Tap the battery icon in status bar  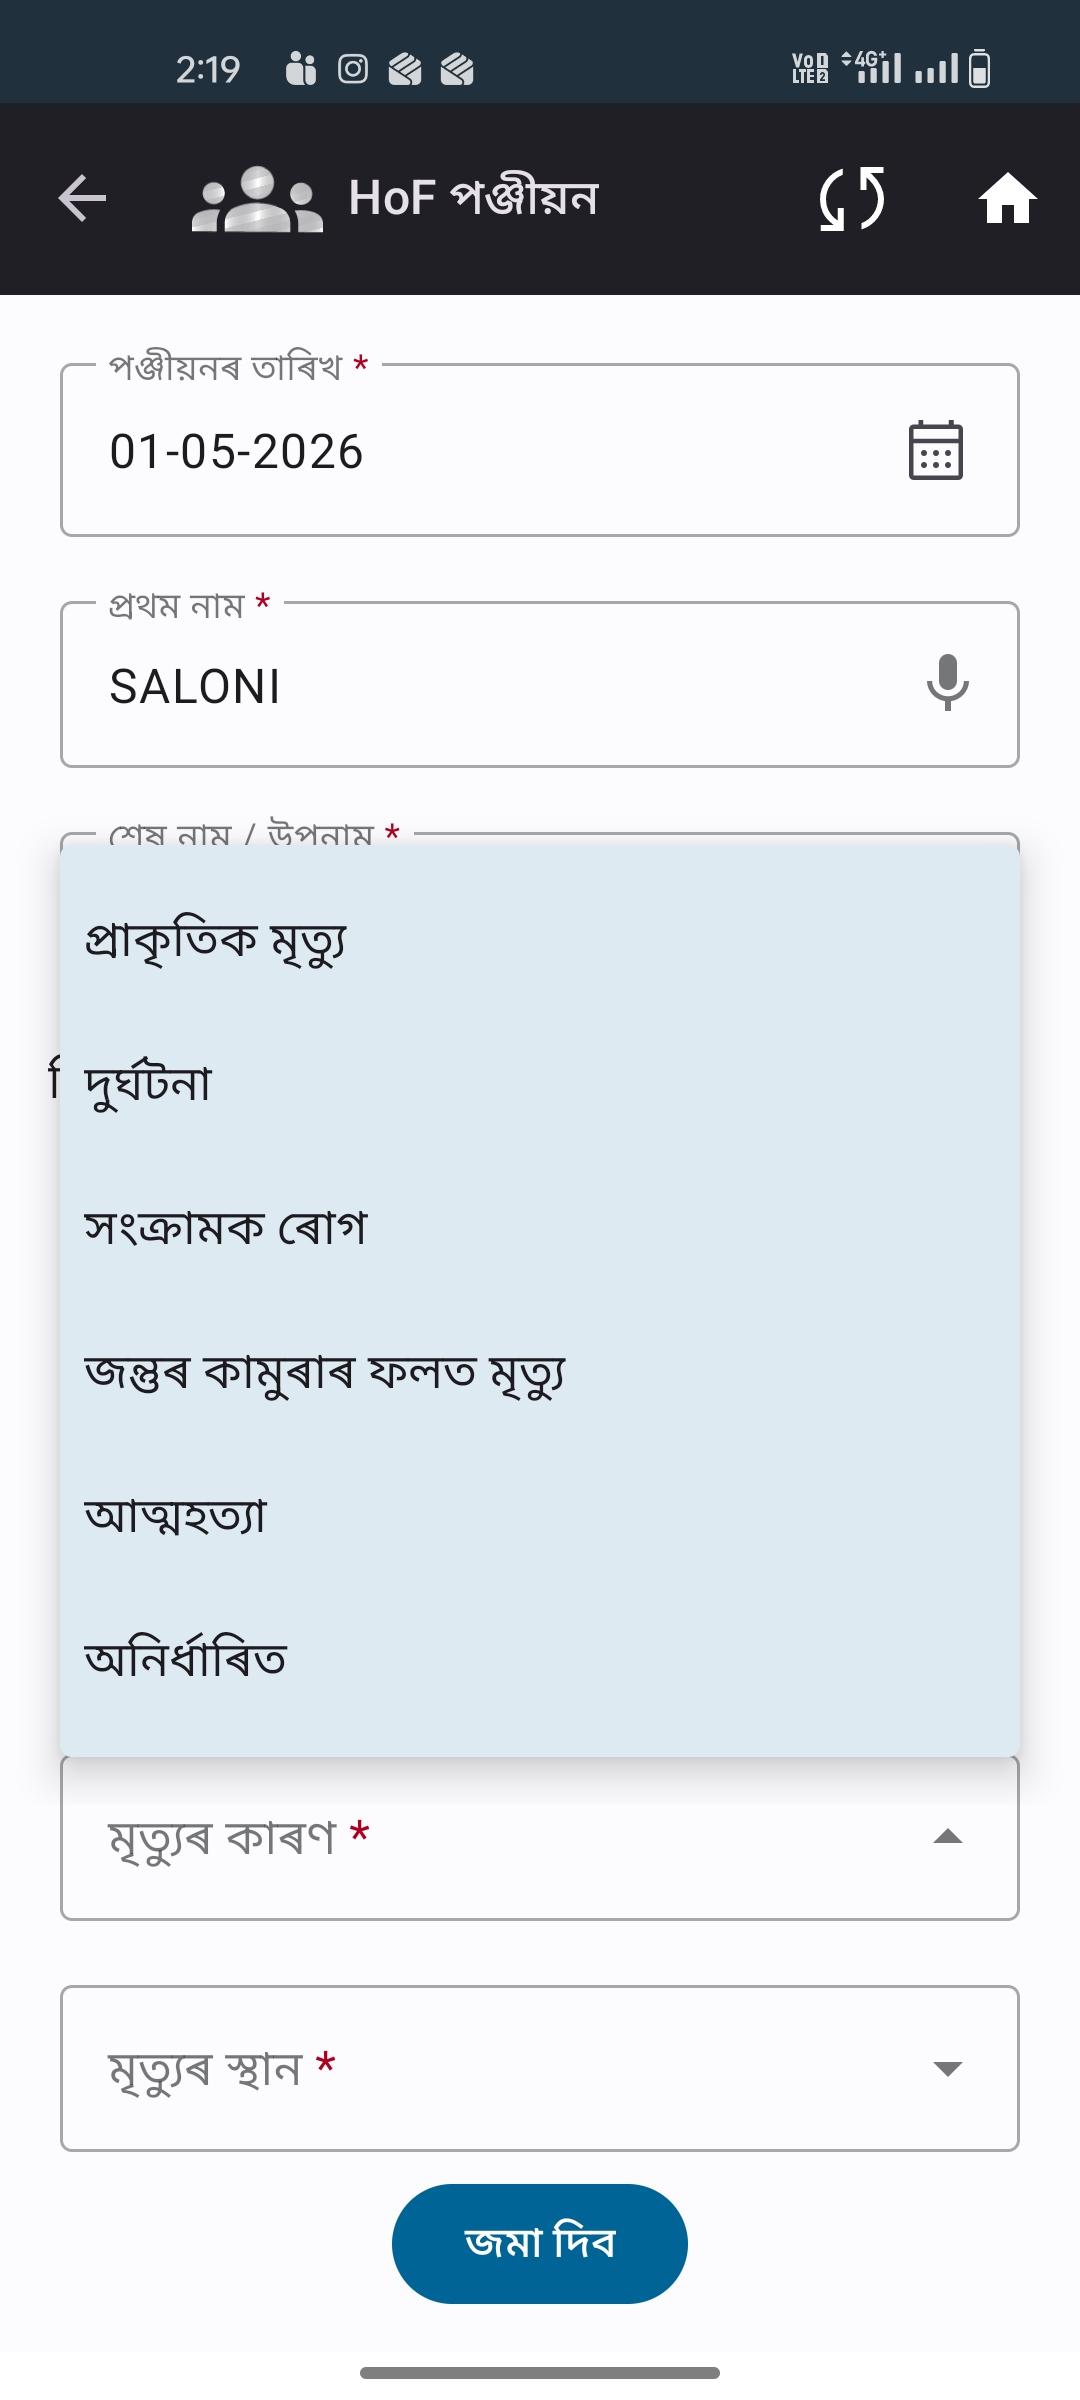[x=980, y=69]
